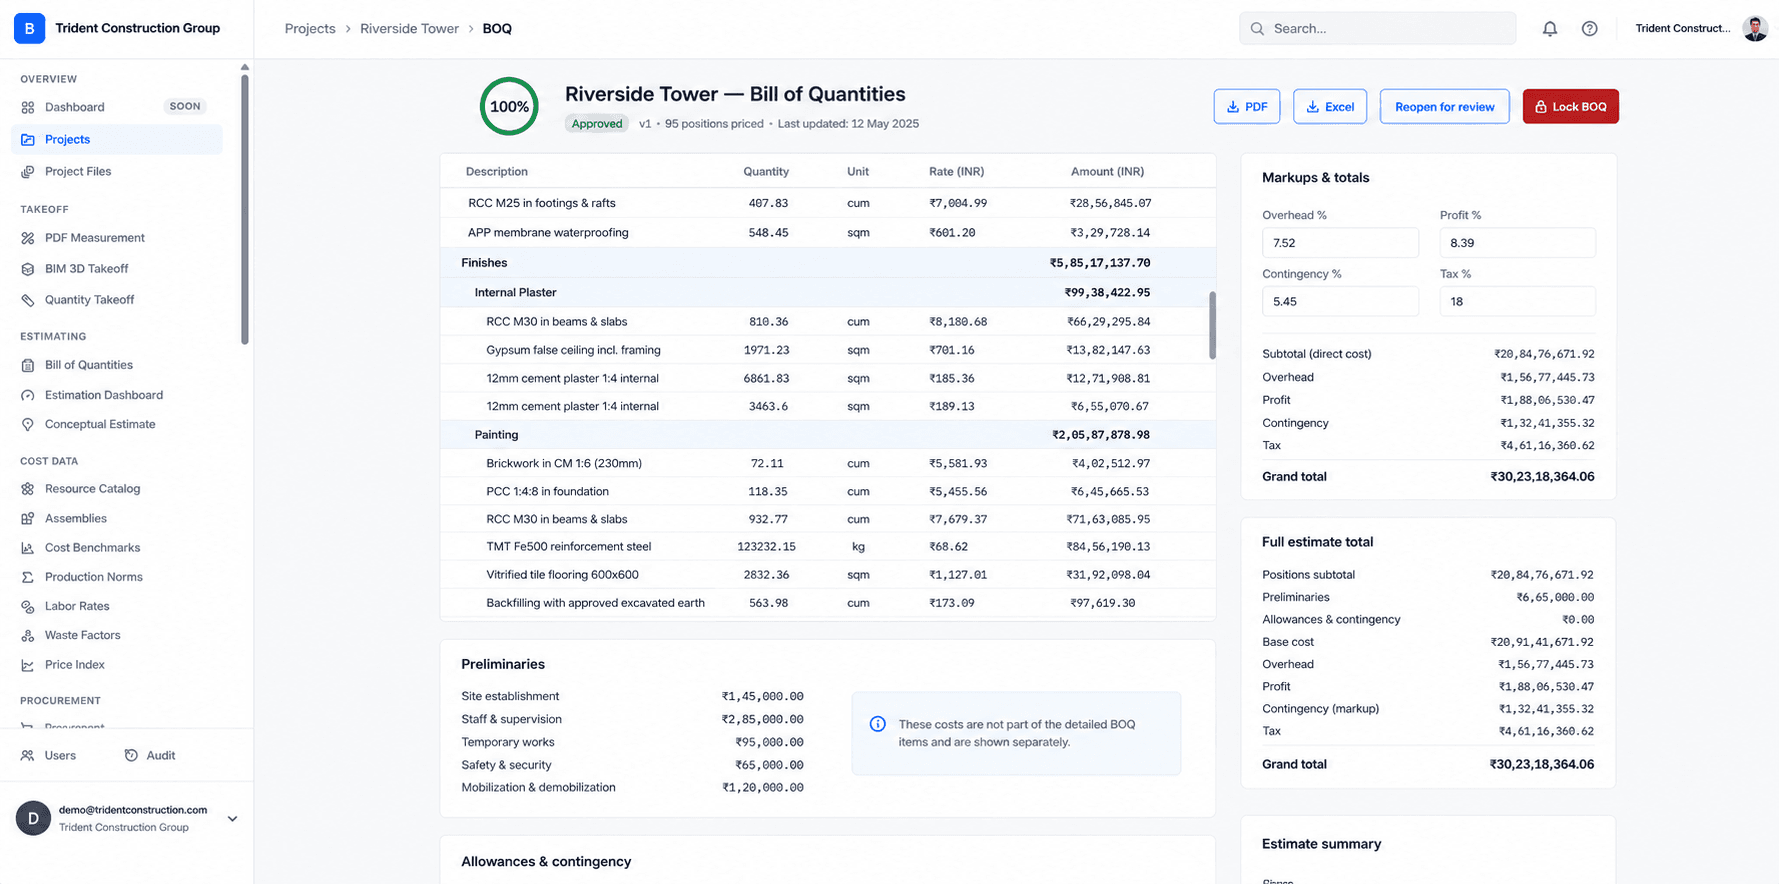Screen dimensions: 1779x884
Task: Click the Profit % input field
Action: click(1518, 243)
